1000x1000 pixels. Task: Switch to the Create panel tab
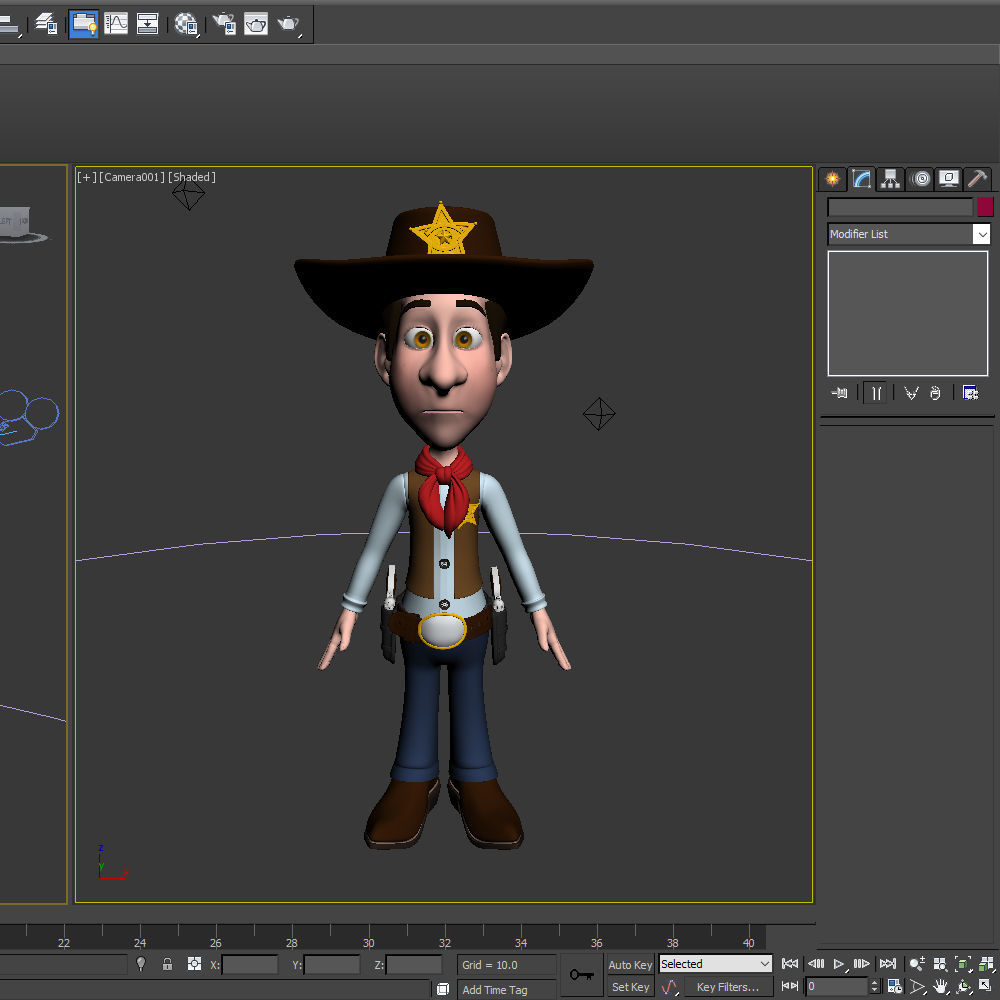tap(832, 179)
